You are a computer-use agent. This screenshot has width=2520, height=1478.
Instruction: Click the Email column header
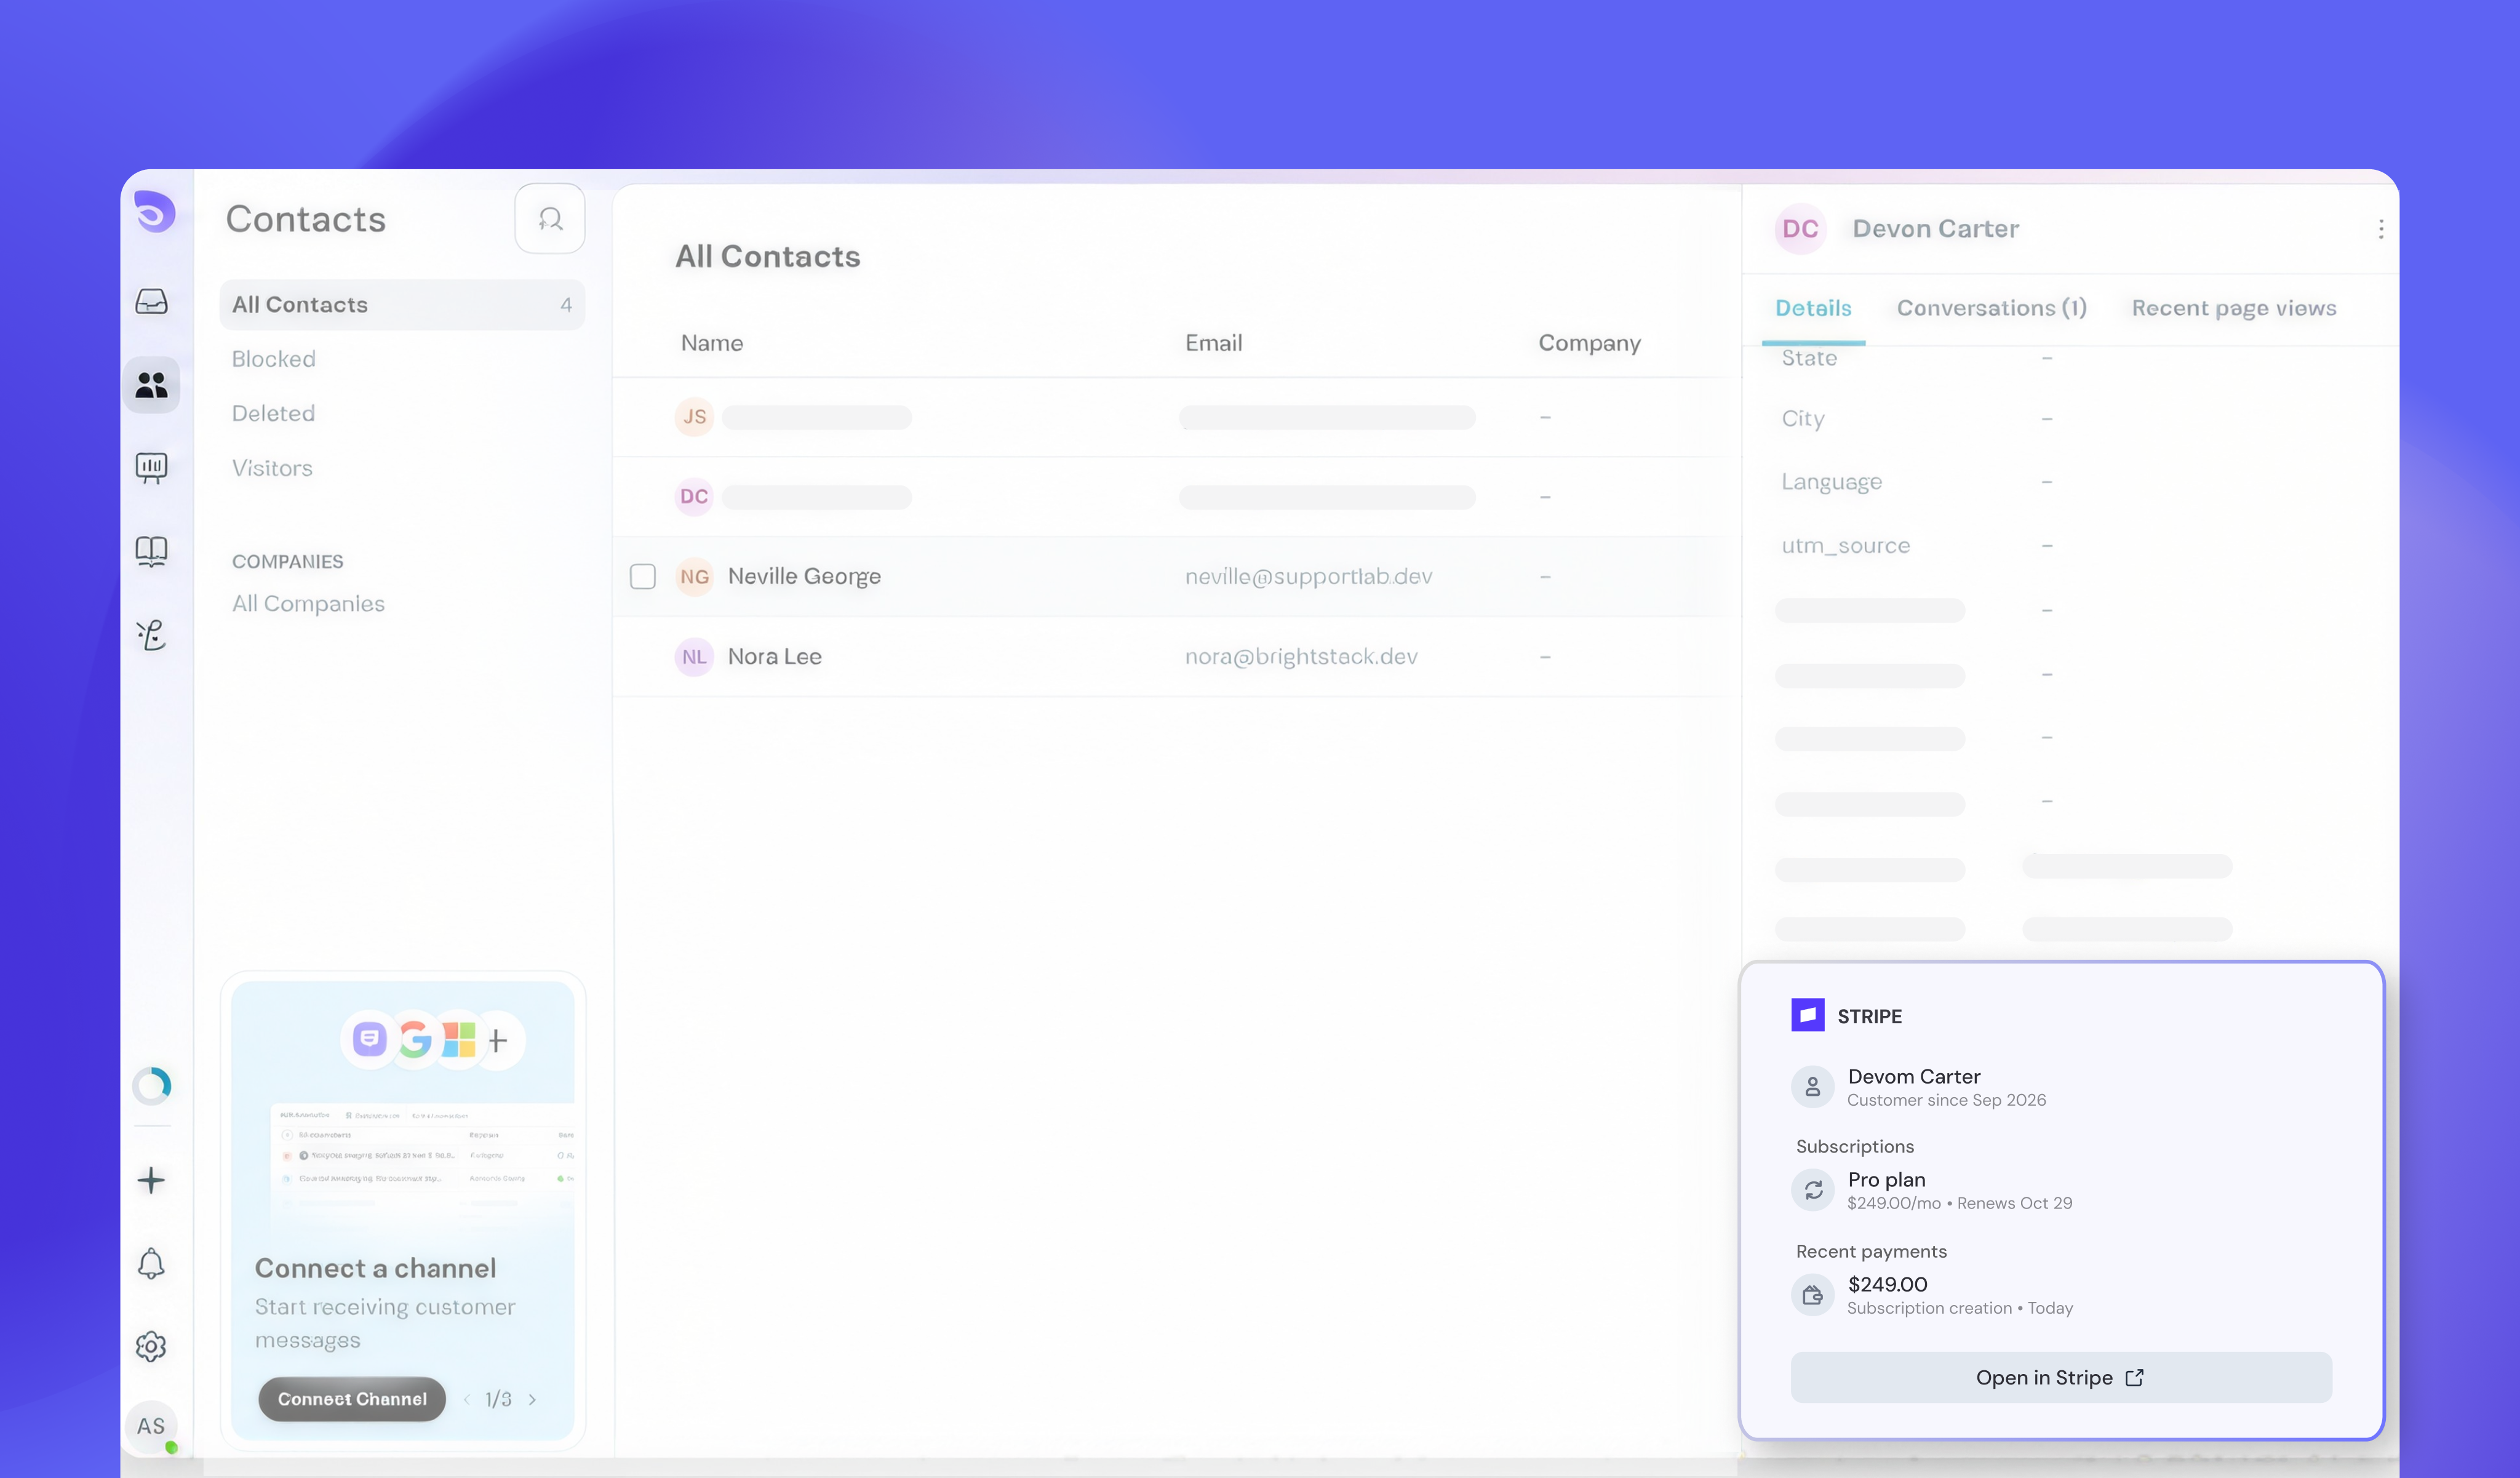(1213, 343)
